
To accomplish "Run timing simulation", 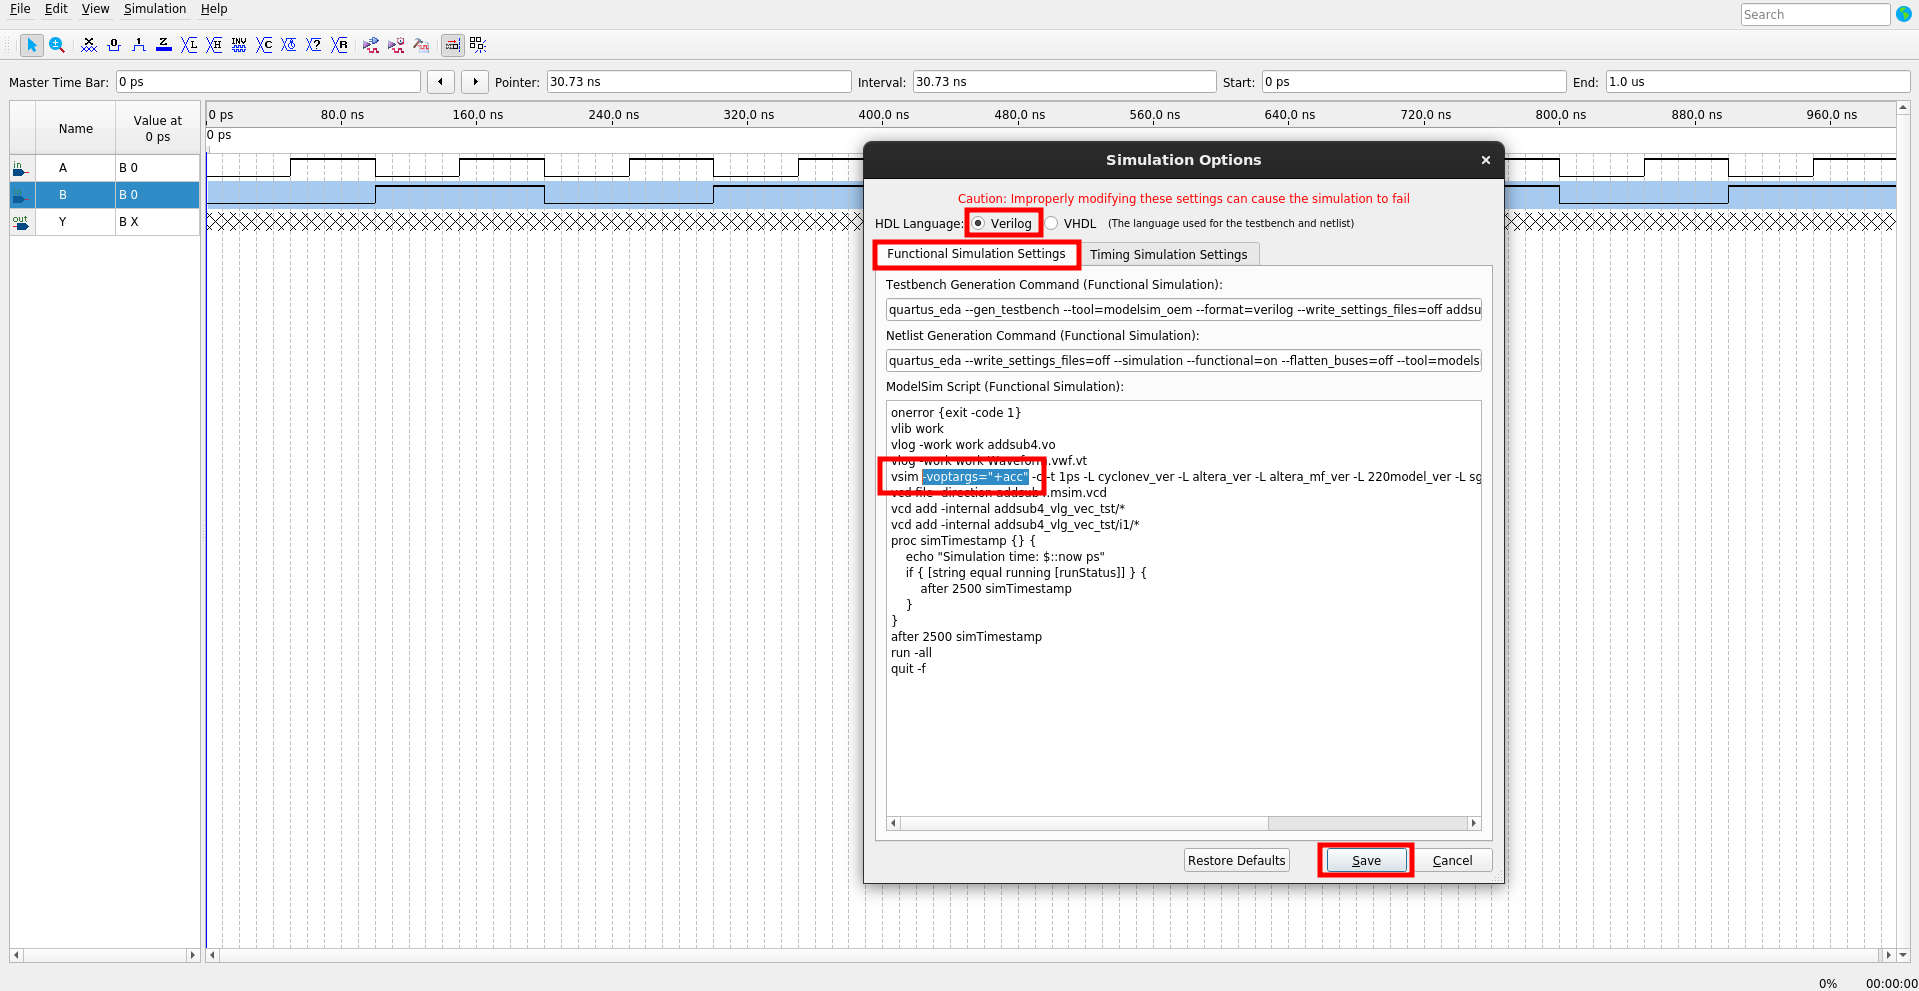I will coord(396,45).
